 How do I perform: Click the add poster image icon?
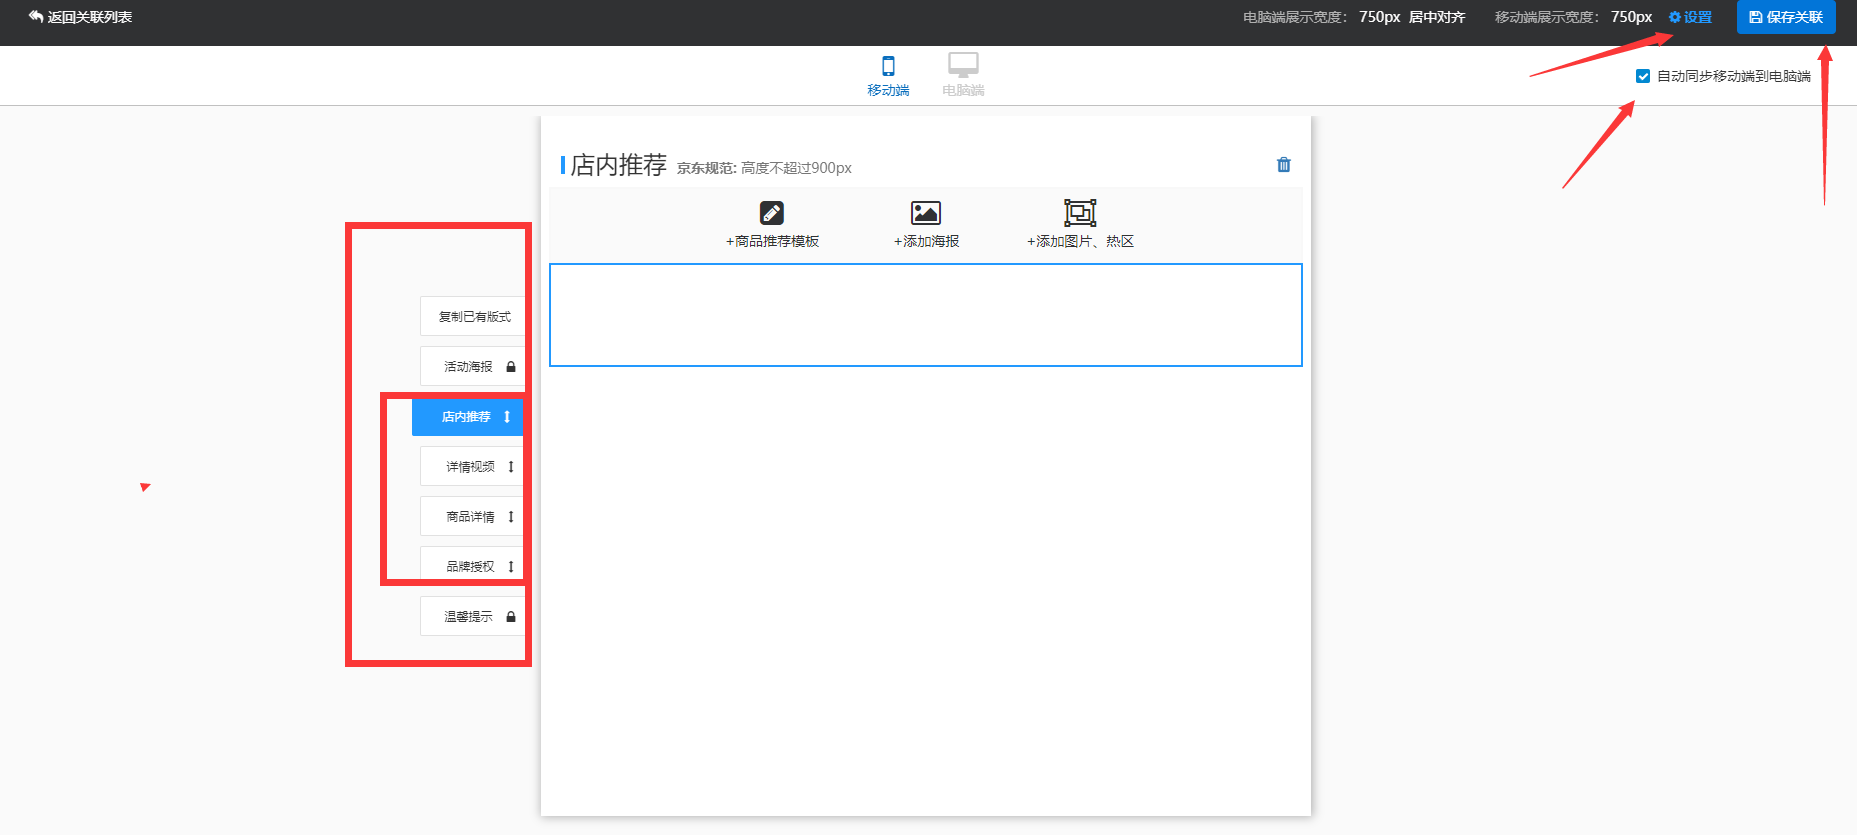click(925, 213)
